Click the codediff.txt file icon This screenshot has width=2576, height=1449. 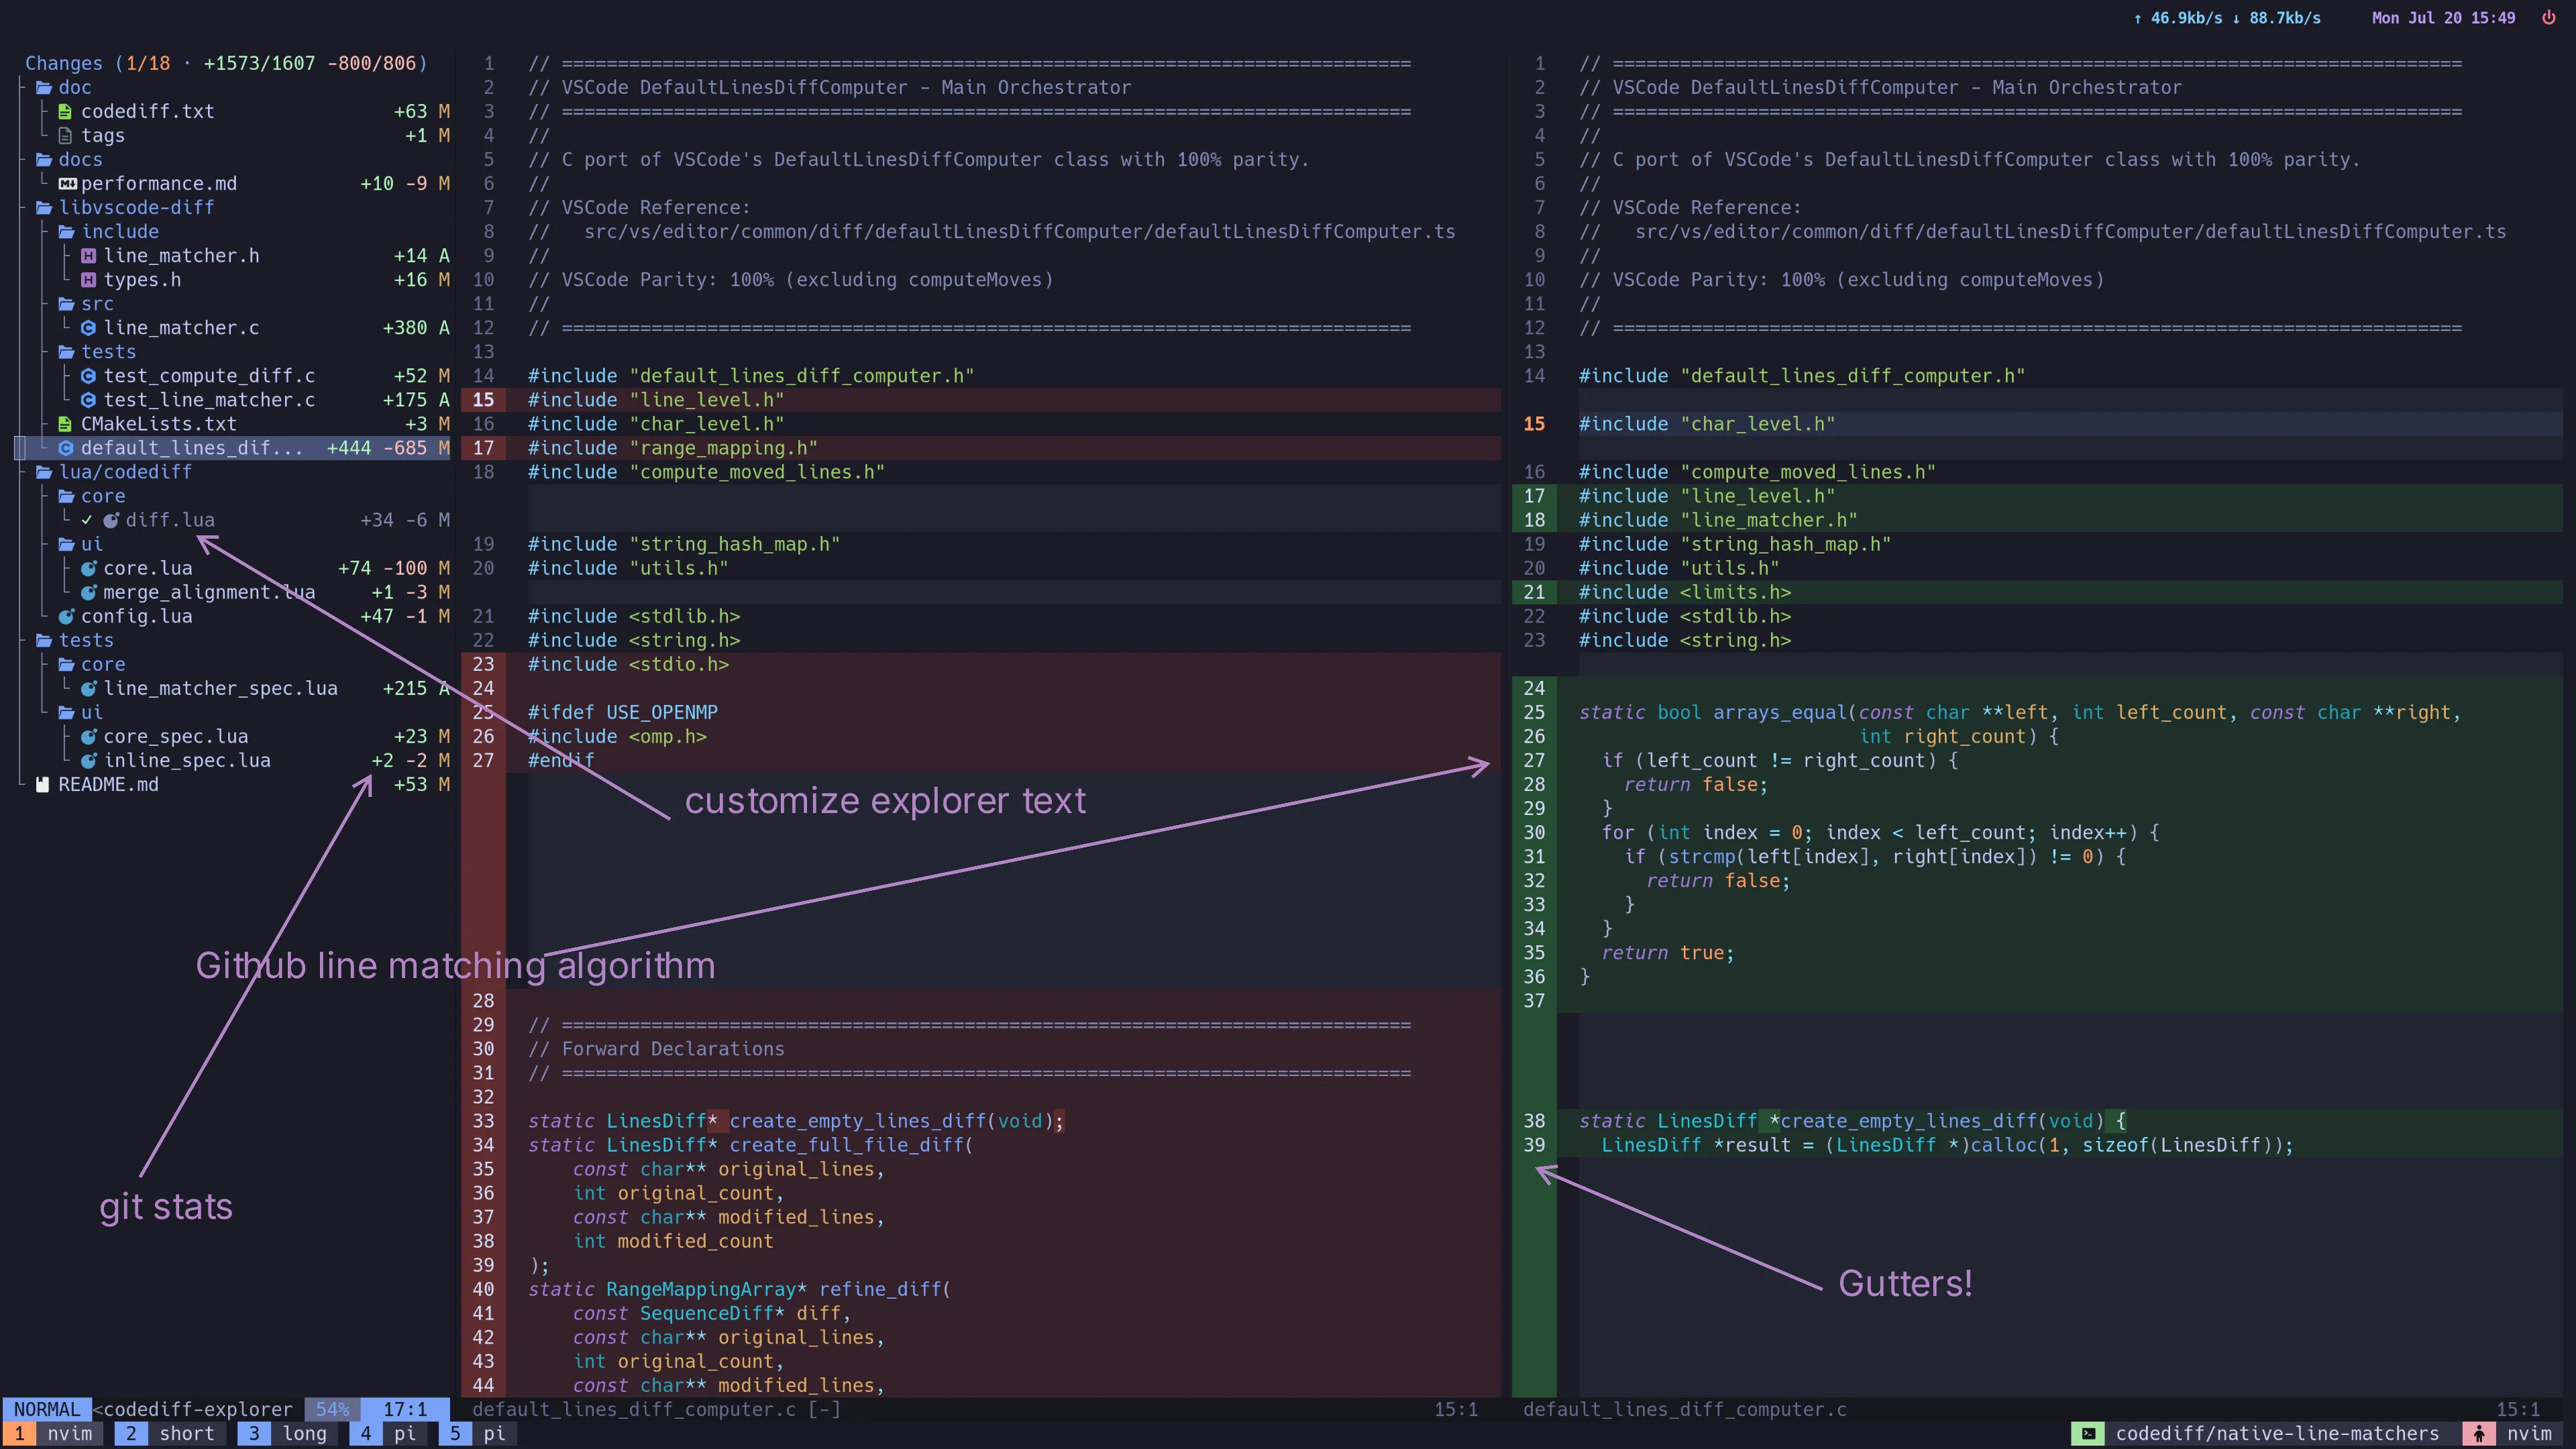pos(65,111)
